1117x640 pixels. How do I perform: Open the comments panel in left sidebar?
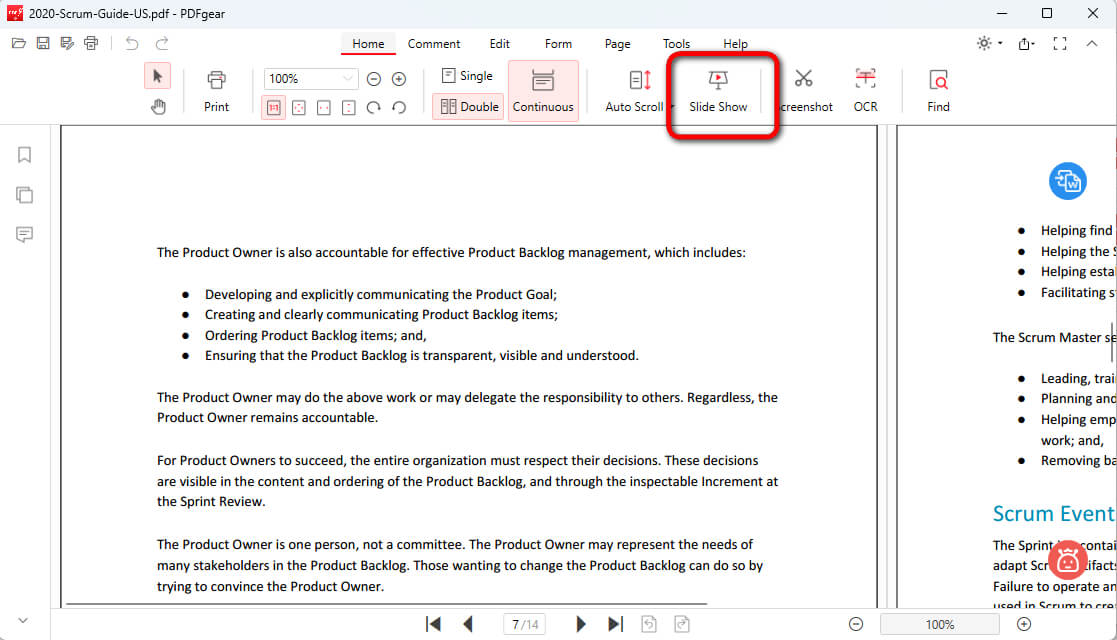coord(25,234)
